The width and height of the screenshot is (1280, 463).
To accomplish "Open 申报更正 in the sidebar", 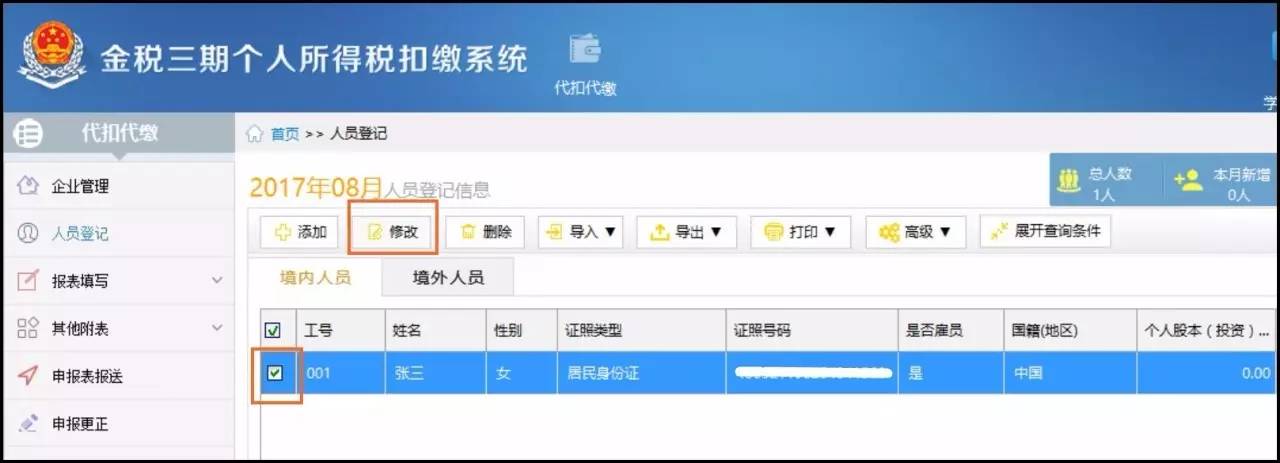I will [x=80, y=424].
